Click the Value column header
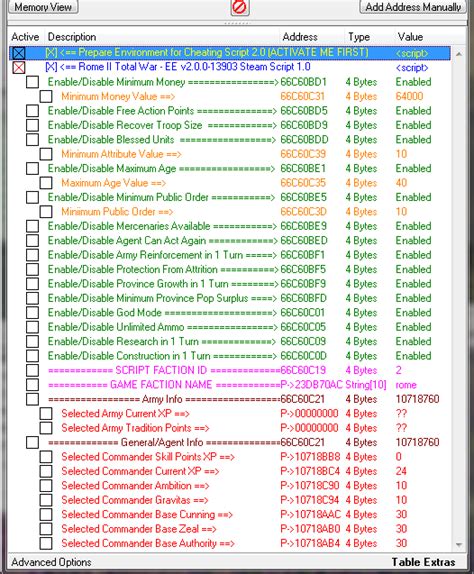474x574 pixels. pyautogui.click(x=410, y=37)
